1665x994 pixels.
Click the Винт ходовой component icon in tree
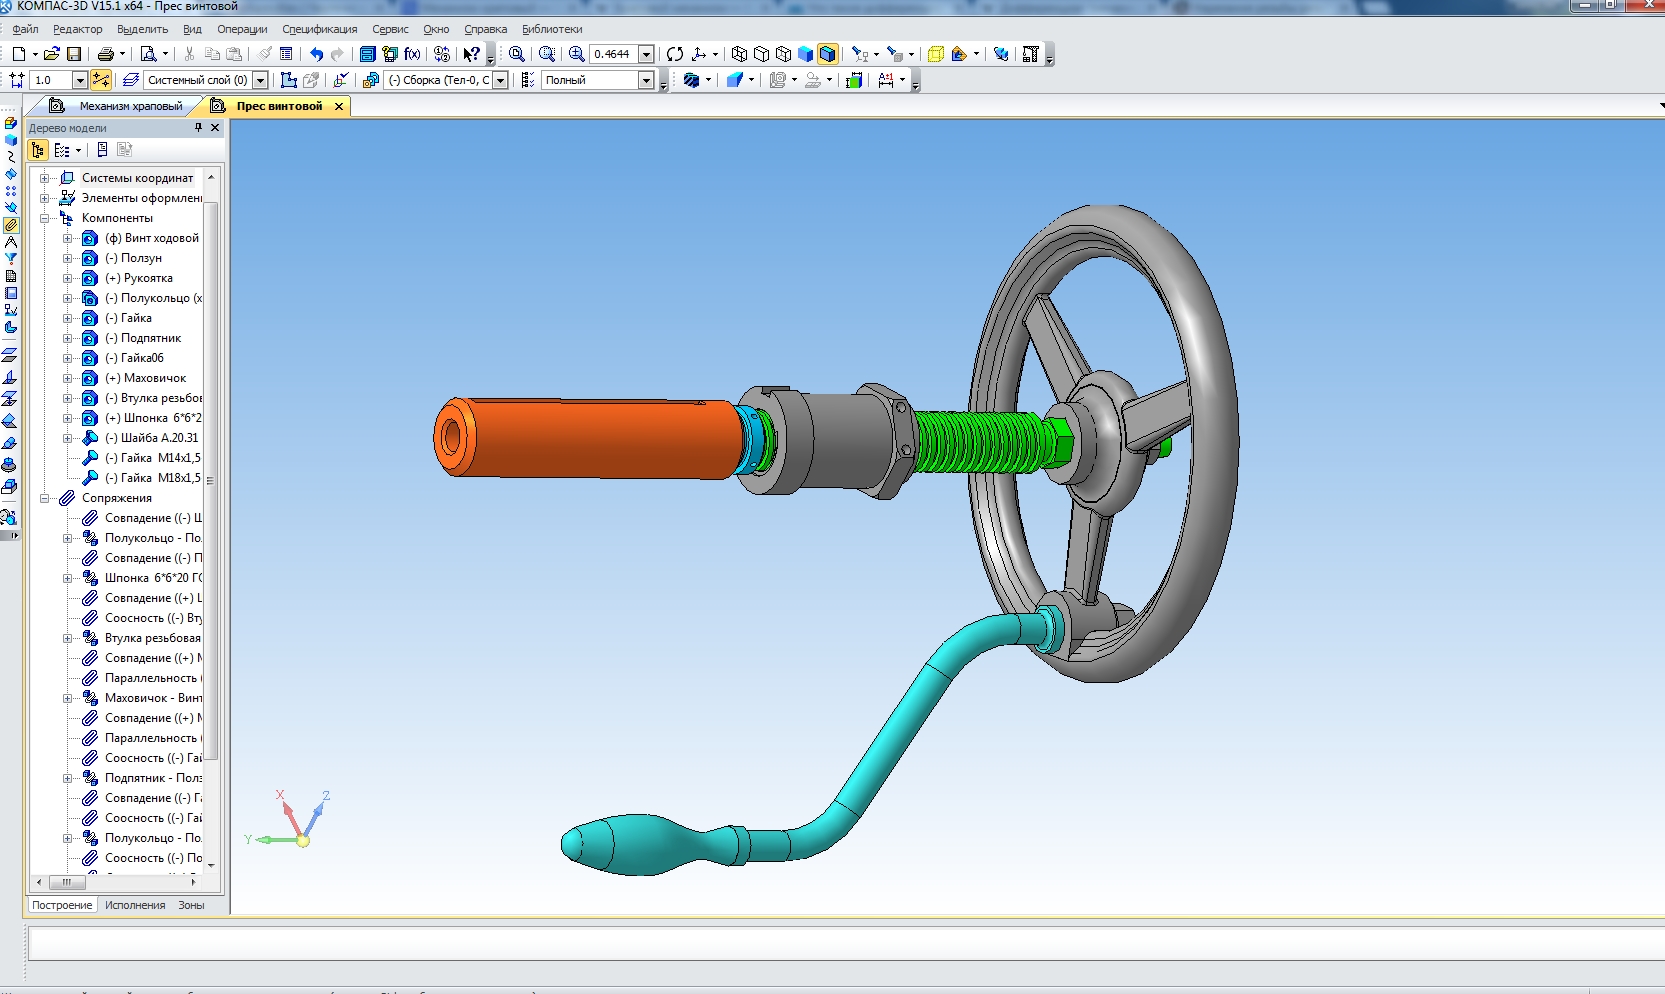(90, 238)
